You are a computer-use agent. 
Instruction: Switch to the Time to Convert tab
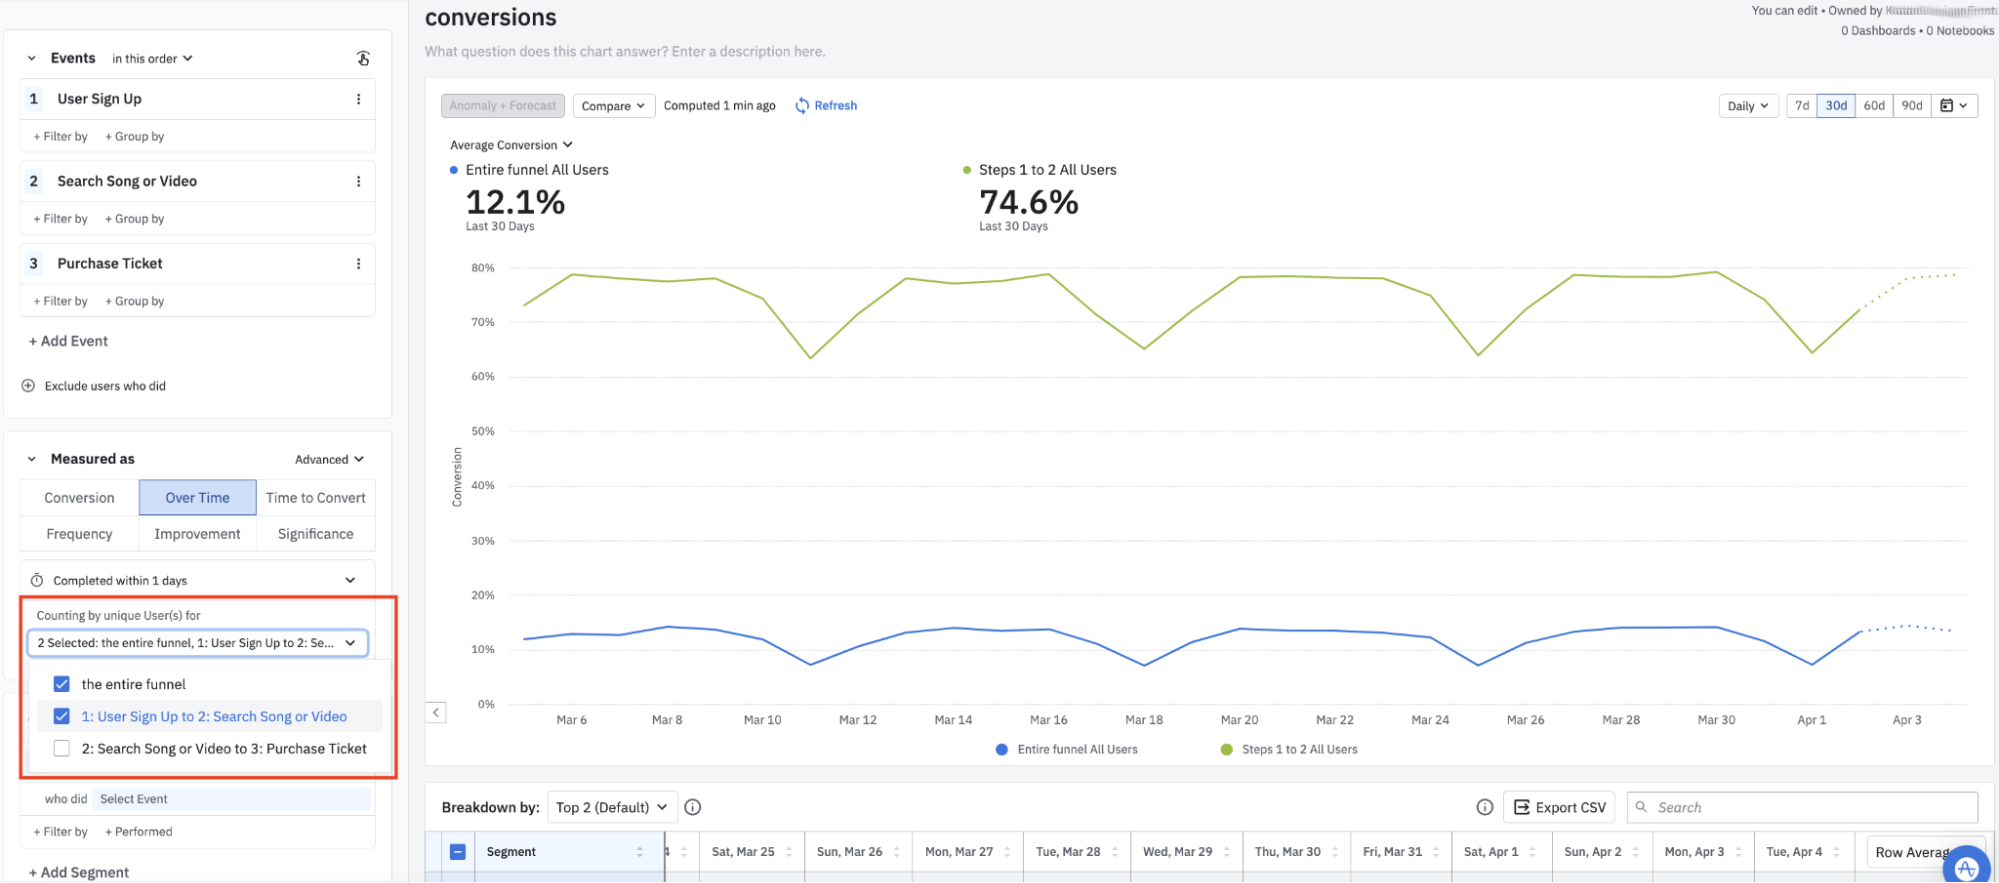point(315,498)
